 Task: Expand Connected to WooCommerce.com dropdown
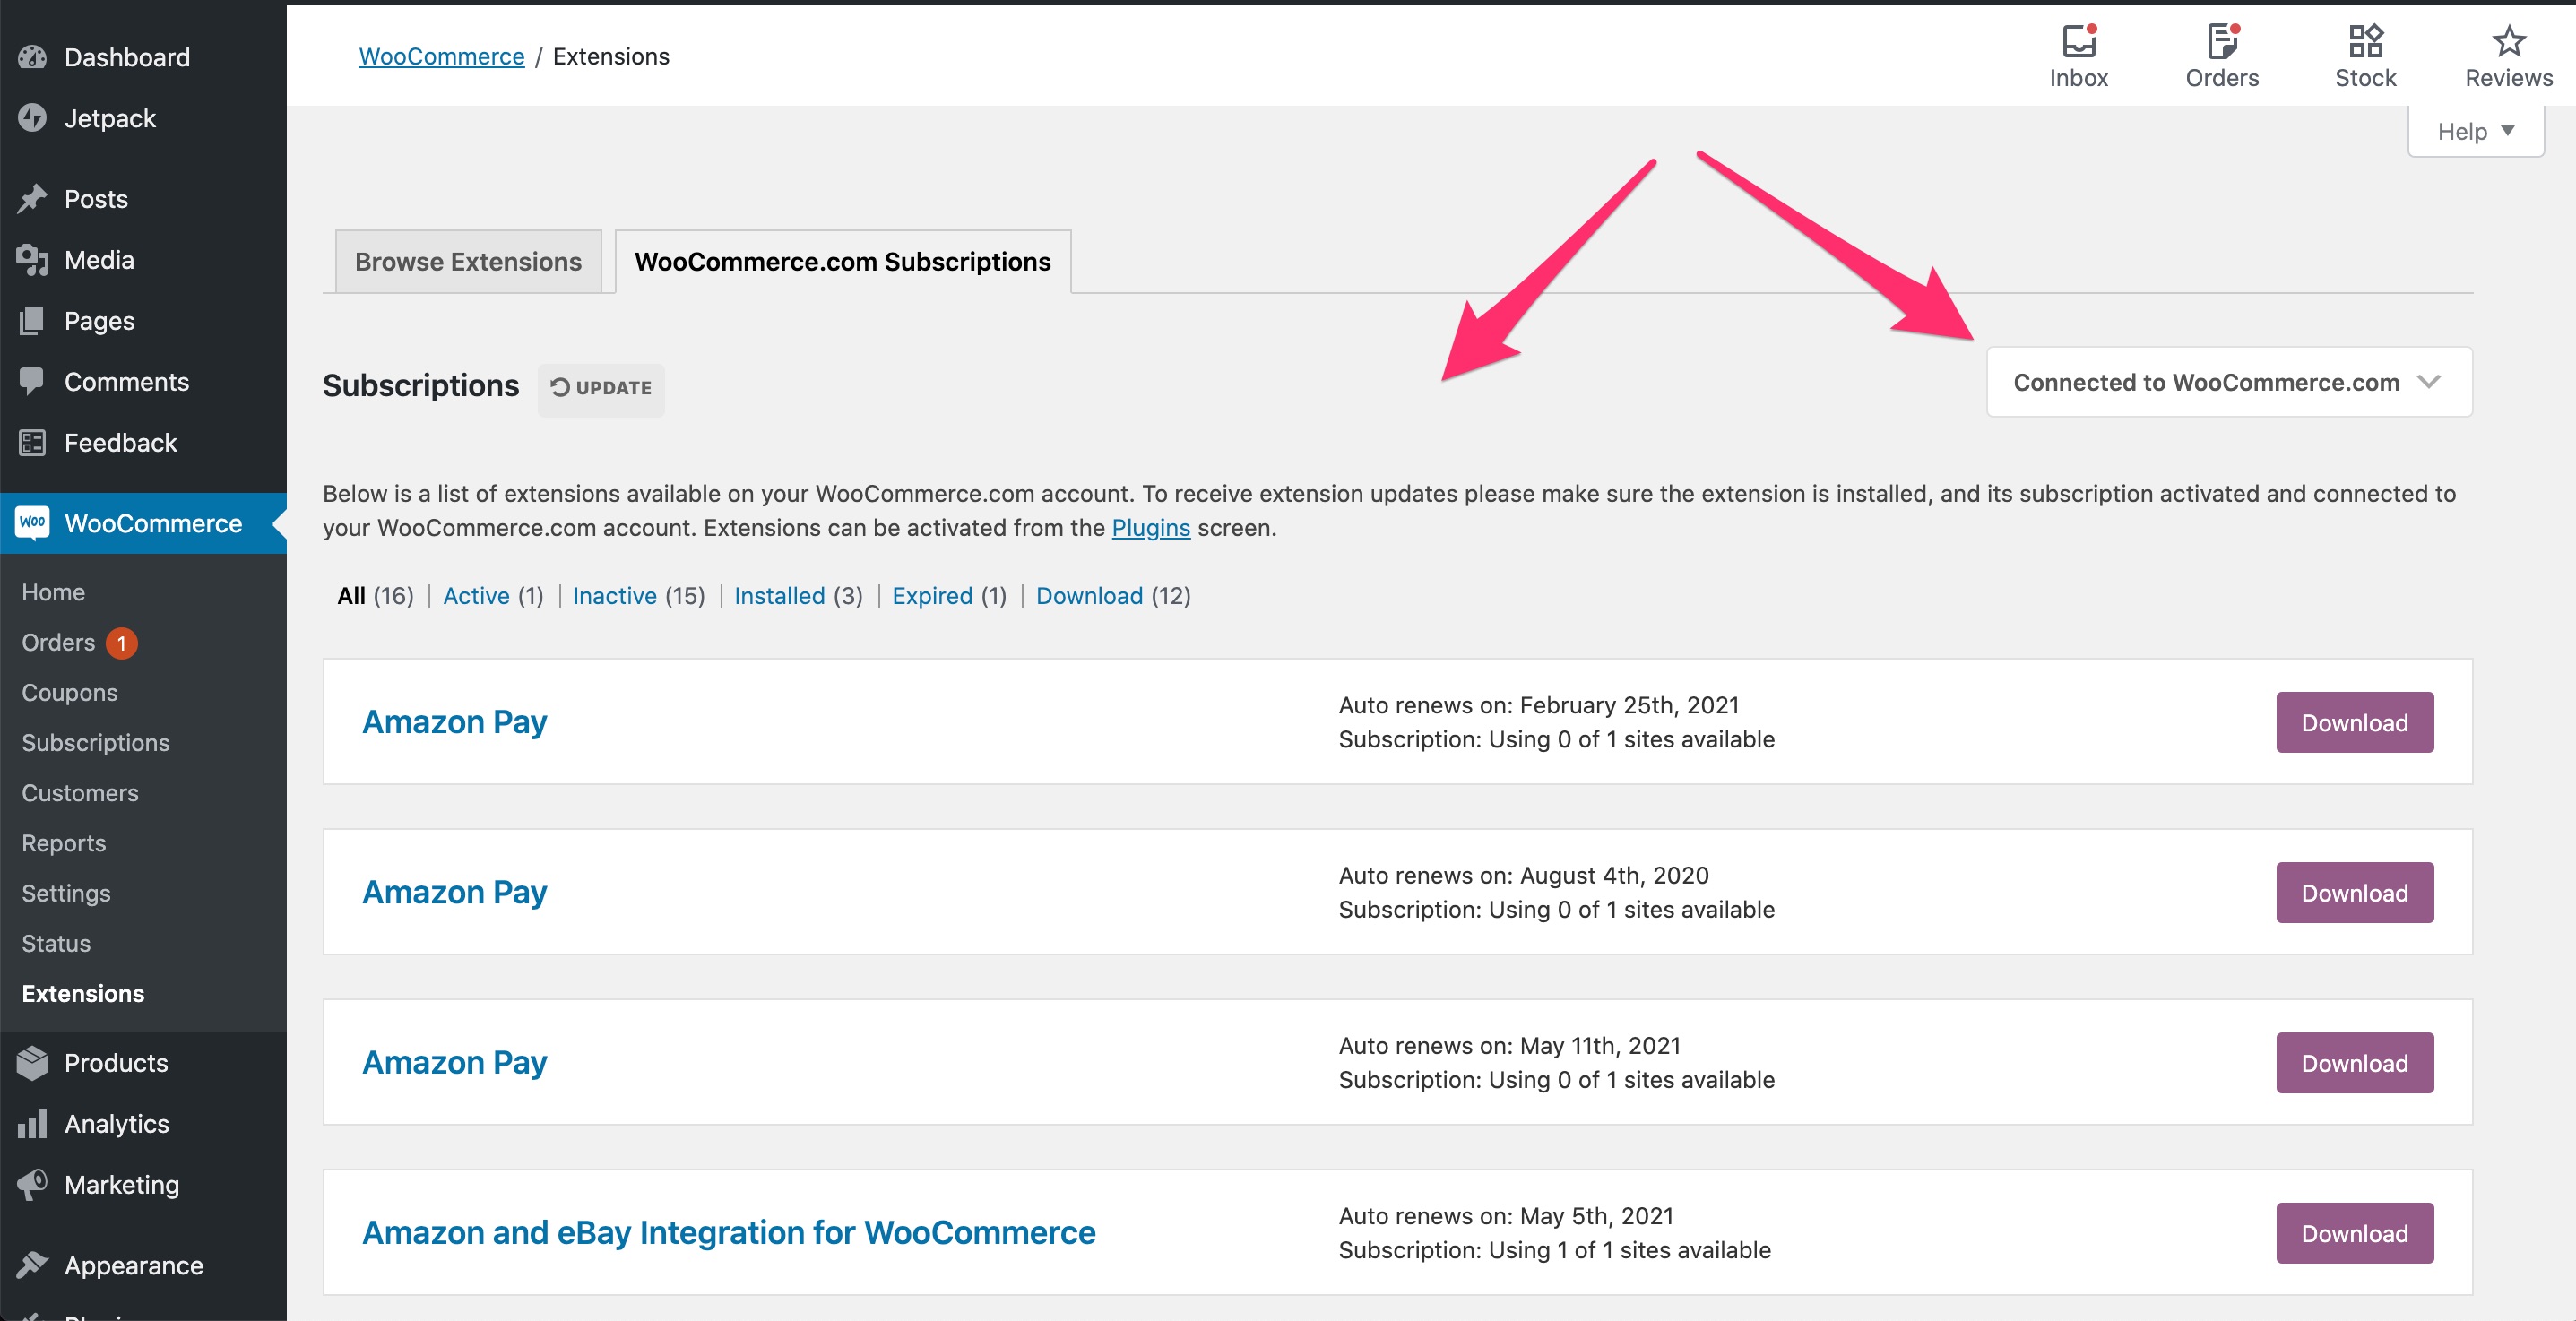click(x=2228, y=382)
